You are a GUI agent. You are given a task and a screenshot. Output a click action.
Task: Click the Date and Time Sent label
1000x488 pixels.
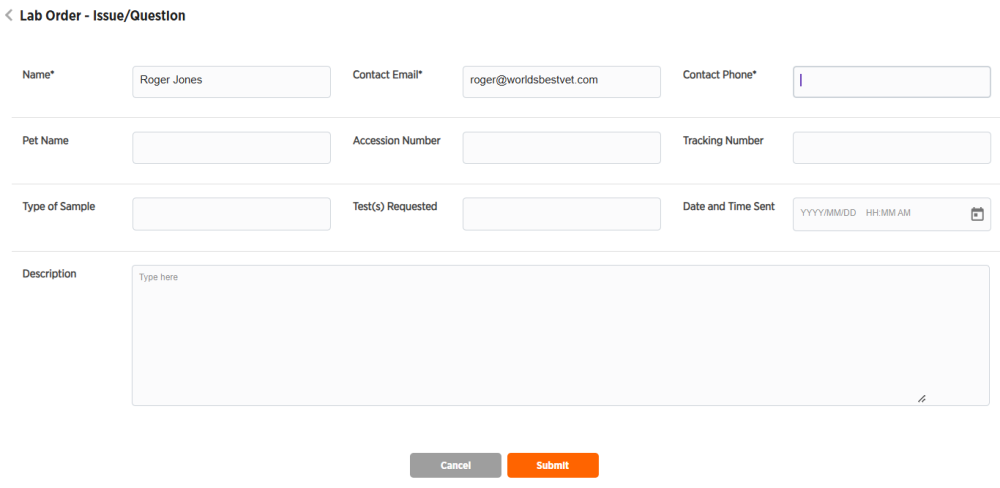tap(729, 207)
